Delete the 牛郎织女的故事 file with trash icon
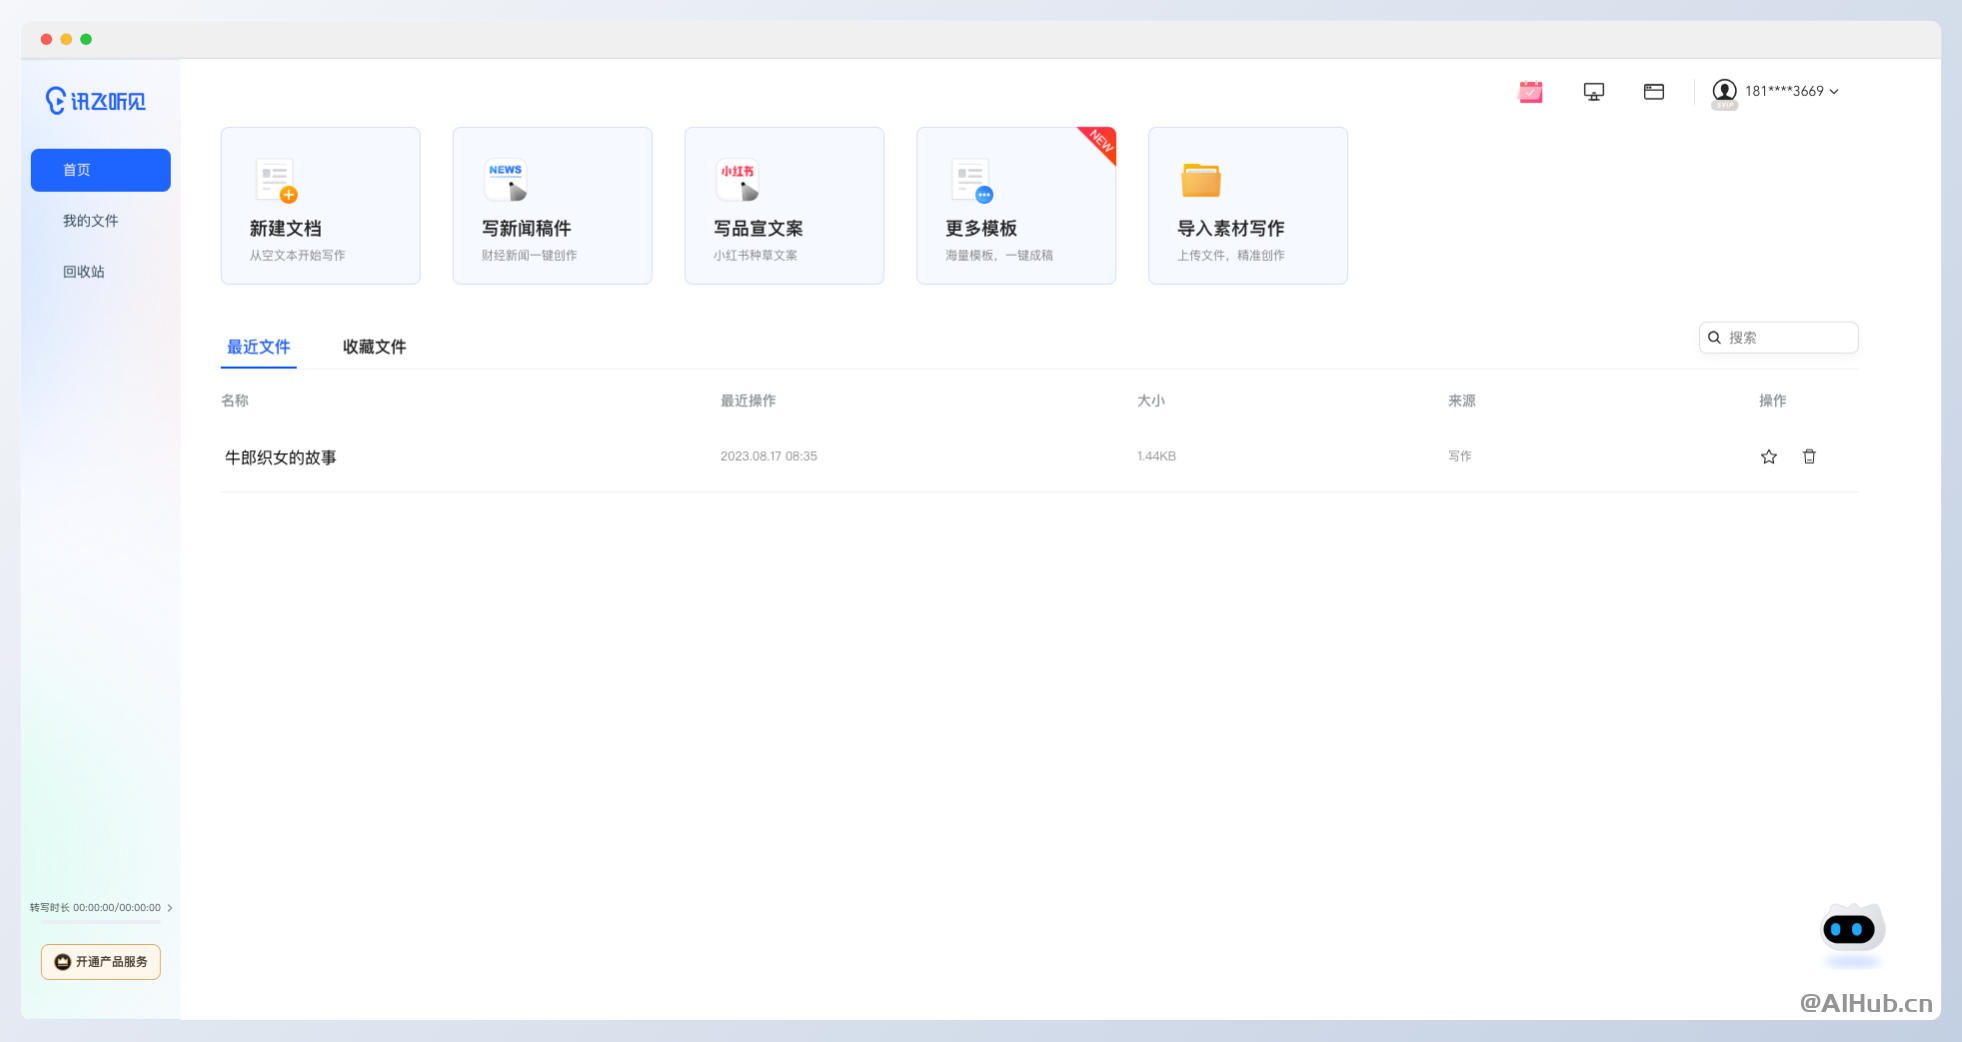This screenshot has height=1042, width=1962. tap(1809, 457)
